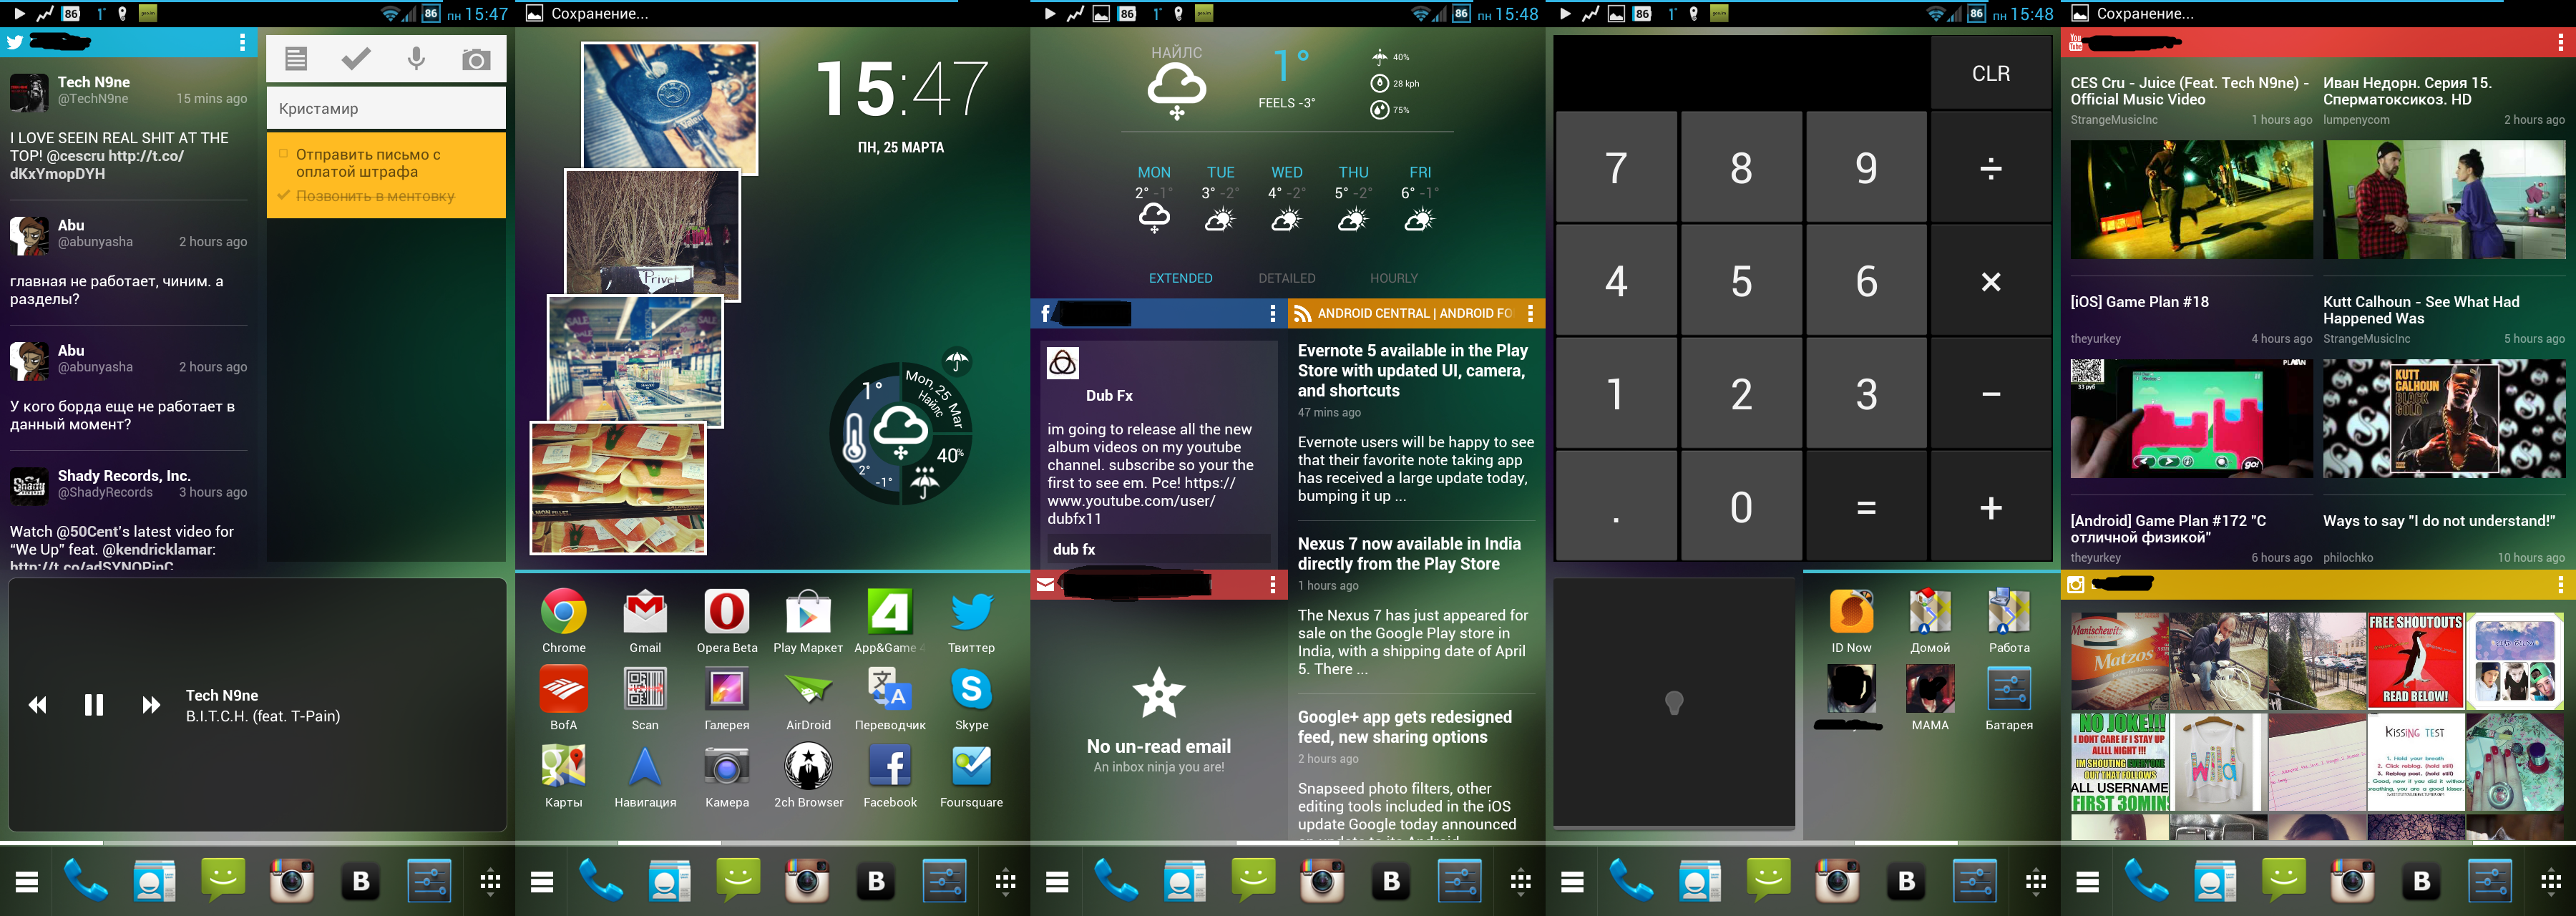Open the Twitter widget overflow menu
The image size is (2576, 916).
click(x=242, y=42)
